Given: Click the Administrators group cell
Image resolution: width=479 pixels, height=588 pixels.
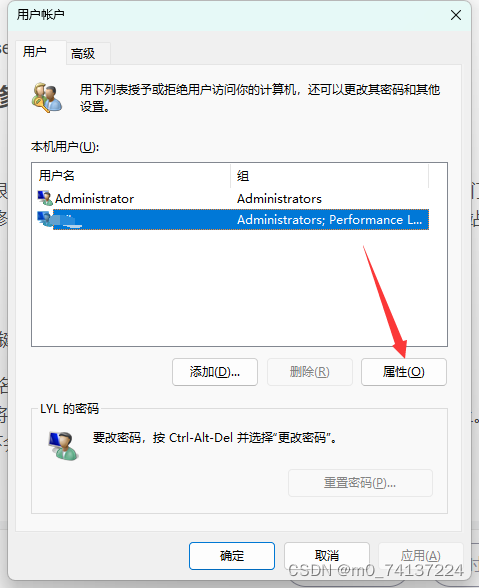Looking at the screenshot, I should click(279, 198).
